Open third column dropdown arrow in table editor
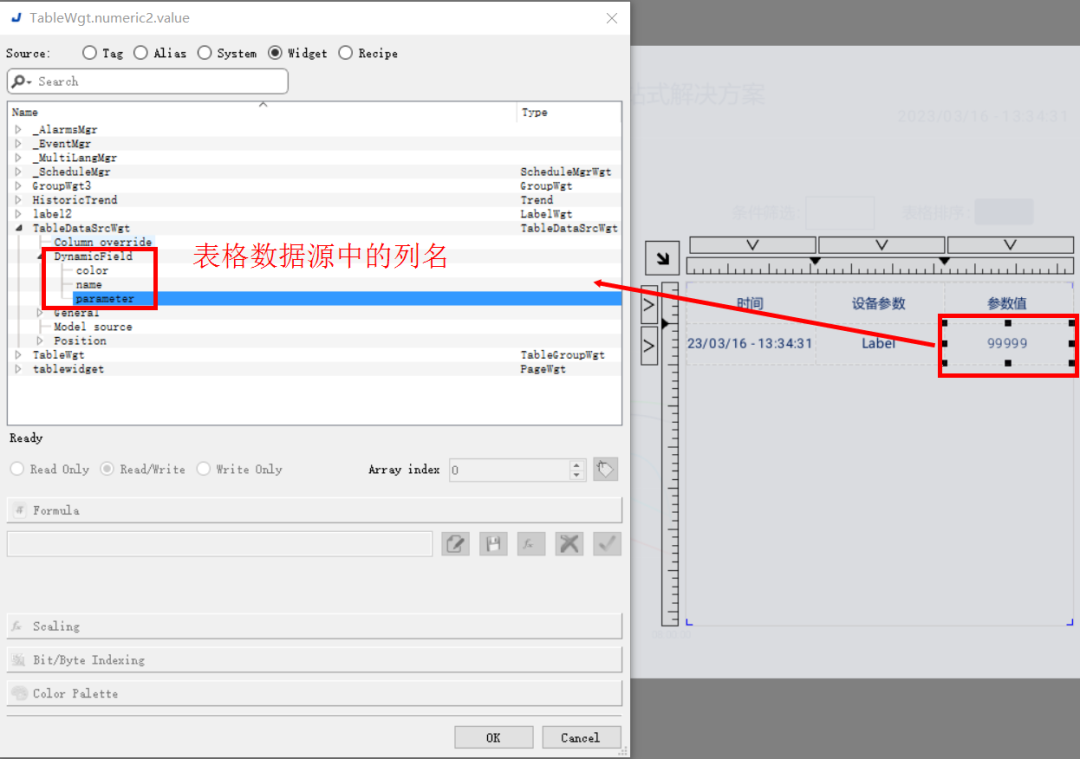1080x759 pixels. click(1010, 245)
